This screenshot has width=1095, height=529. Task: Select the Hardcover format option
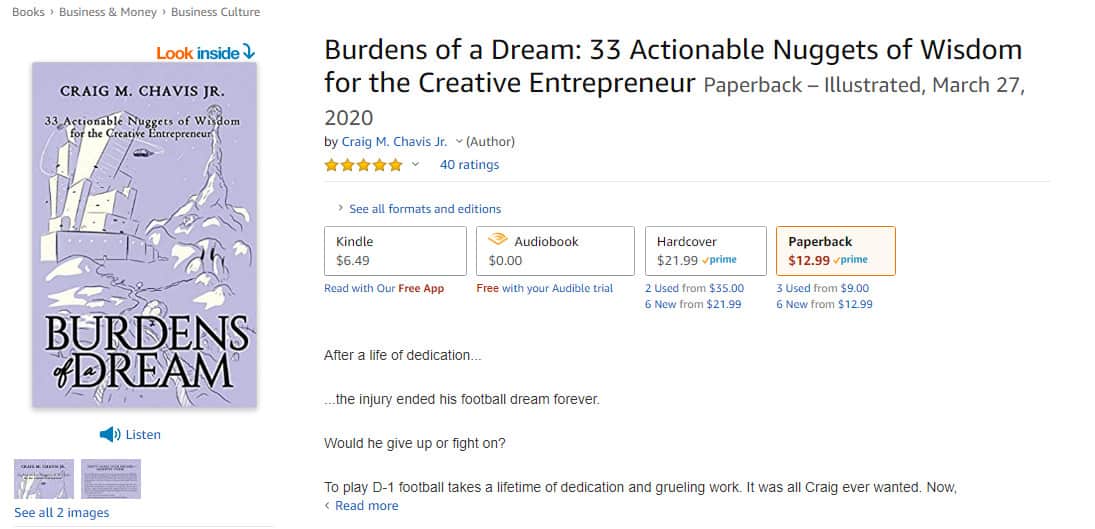pos(705,251)
